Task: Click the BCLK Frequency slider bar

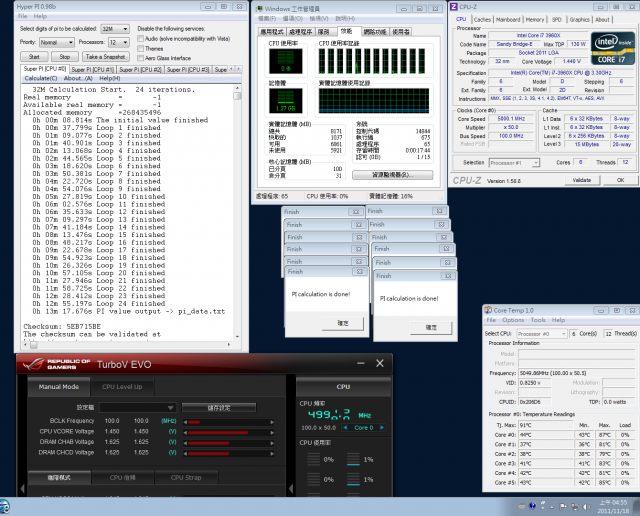Action: (229, 422)
